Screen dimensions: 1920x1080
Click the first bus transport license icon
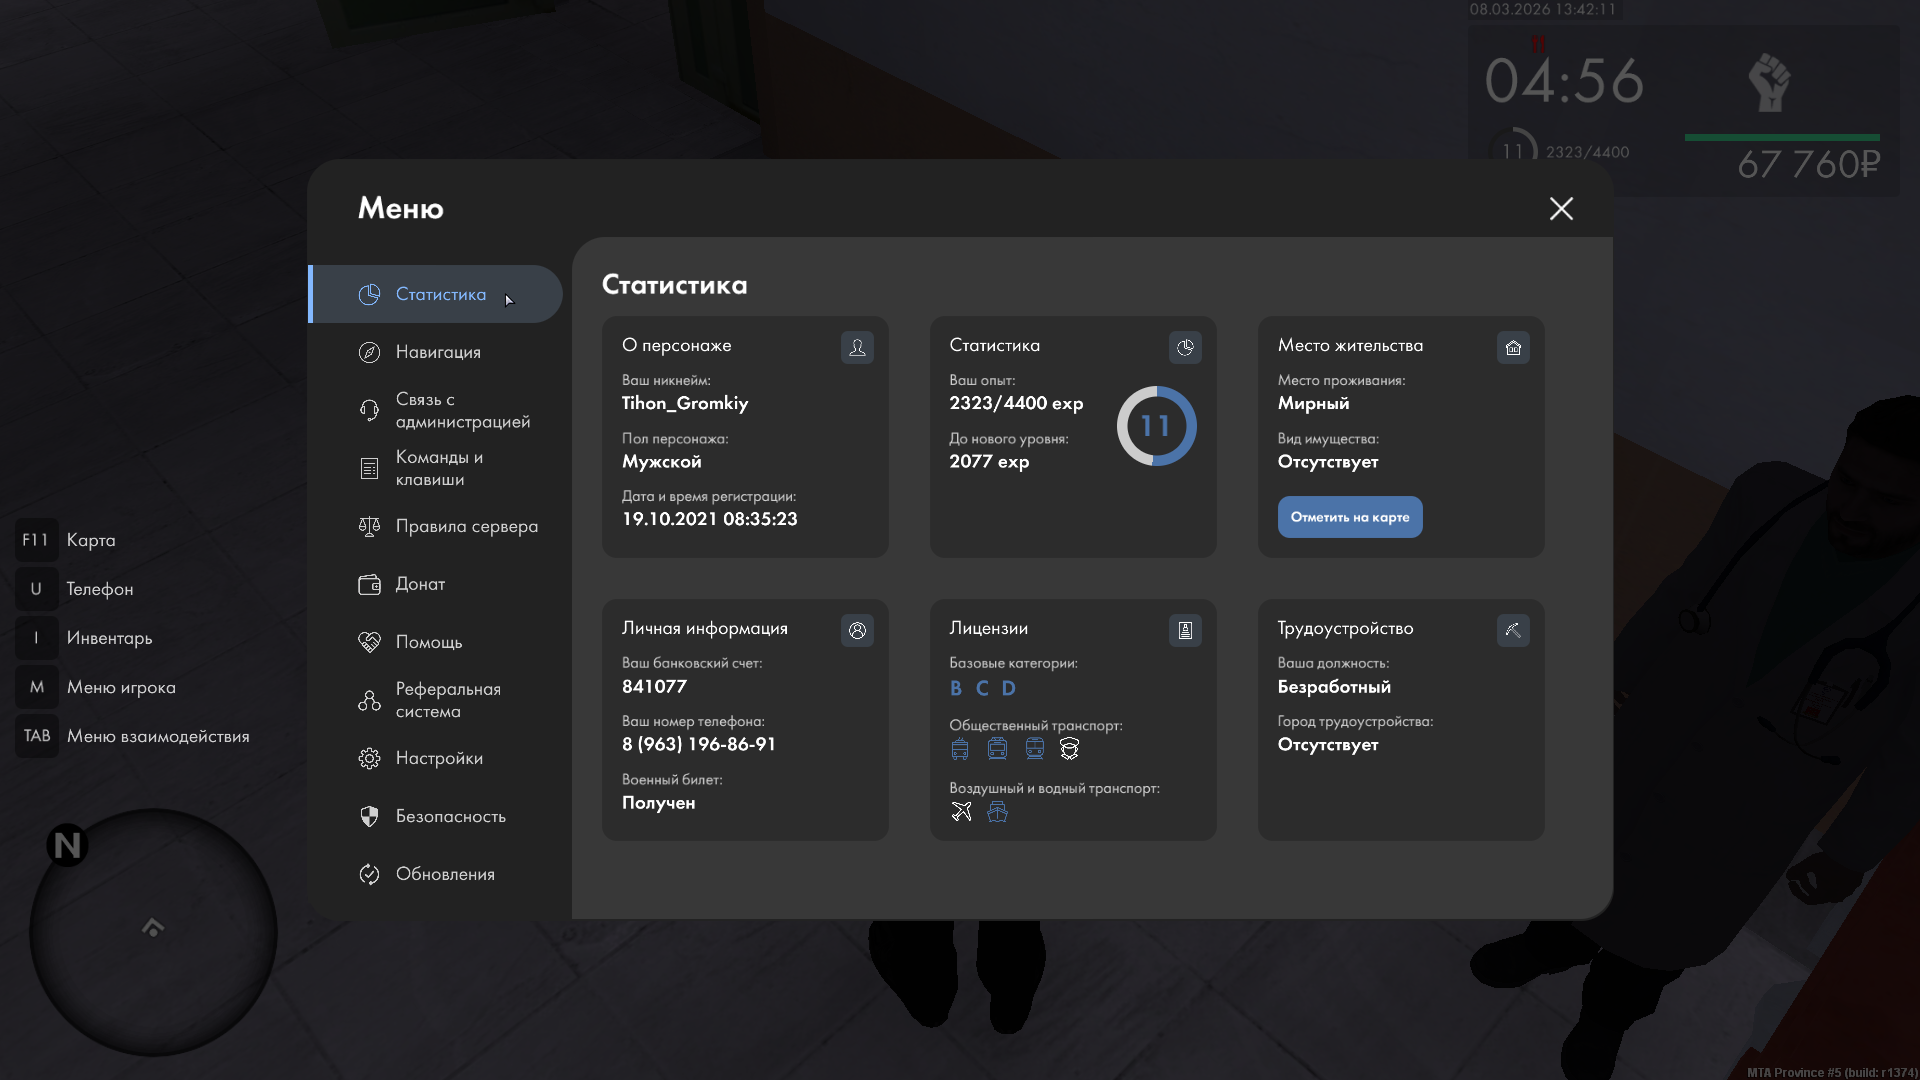tap(960, 748)
